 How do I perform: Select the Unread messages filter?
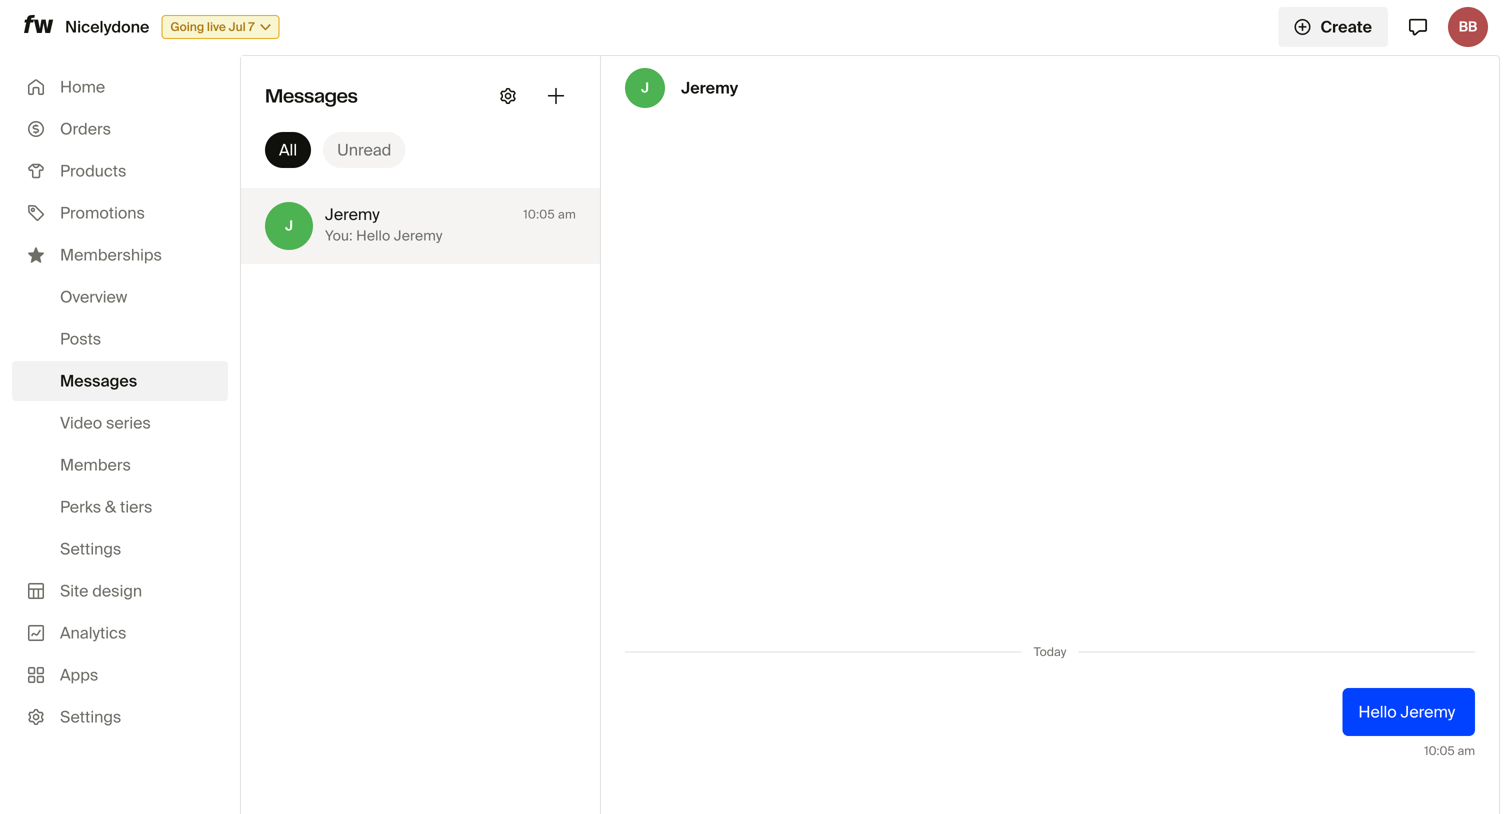[364, 150]
